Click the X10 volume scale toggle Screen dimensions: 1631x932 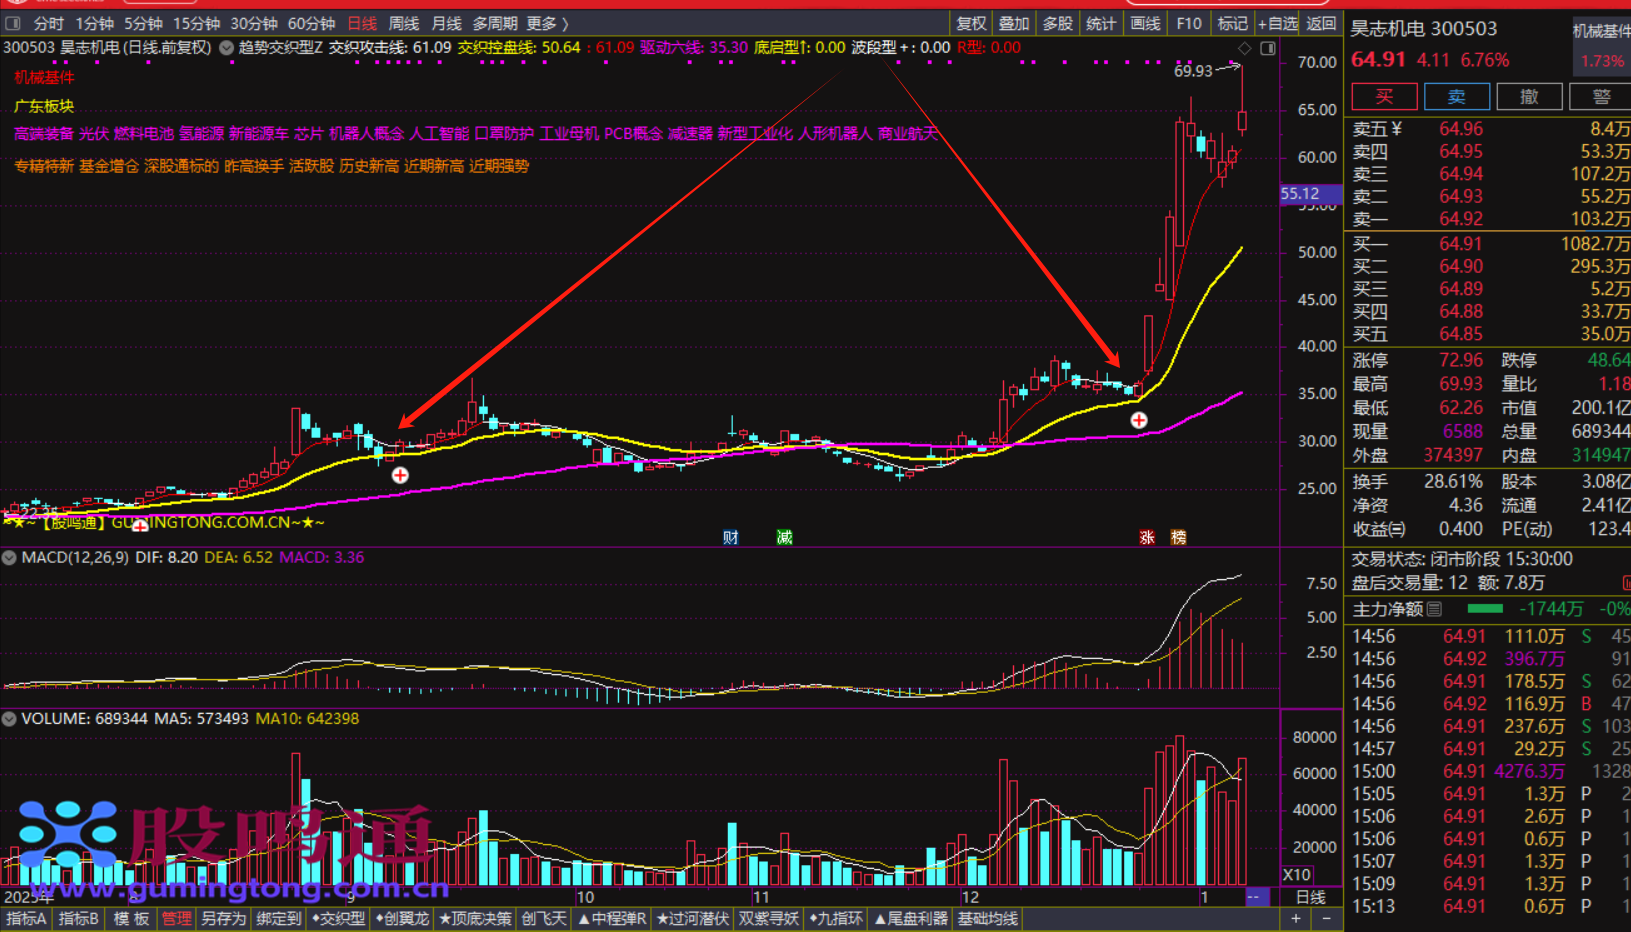coord(1297,875)
